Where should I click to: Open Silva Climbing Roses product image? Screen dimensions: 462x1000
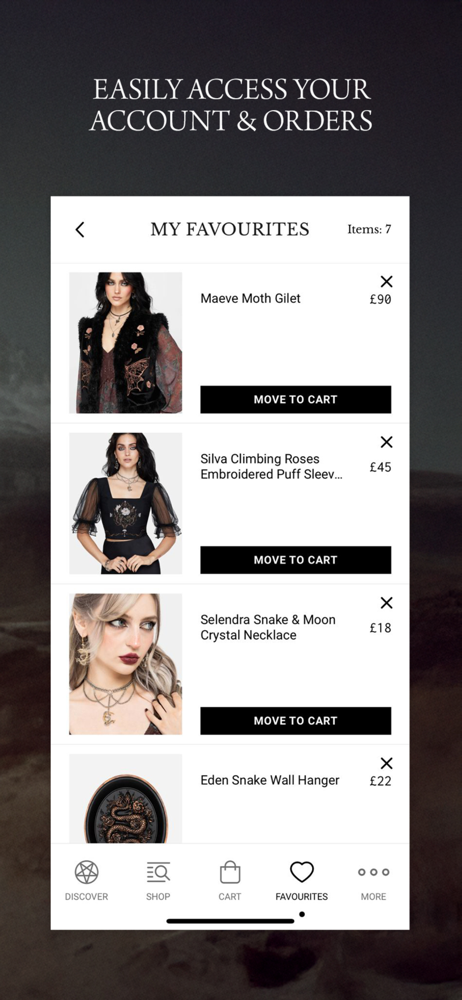[126, 504]
